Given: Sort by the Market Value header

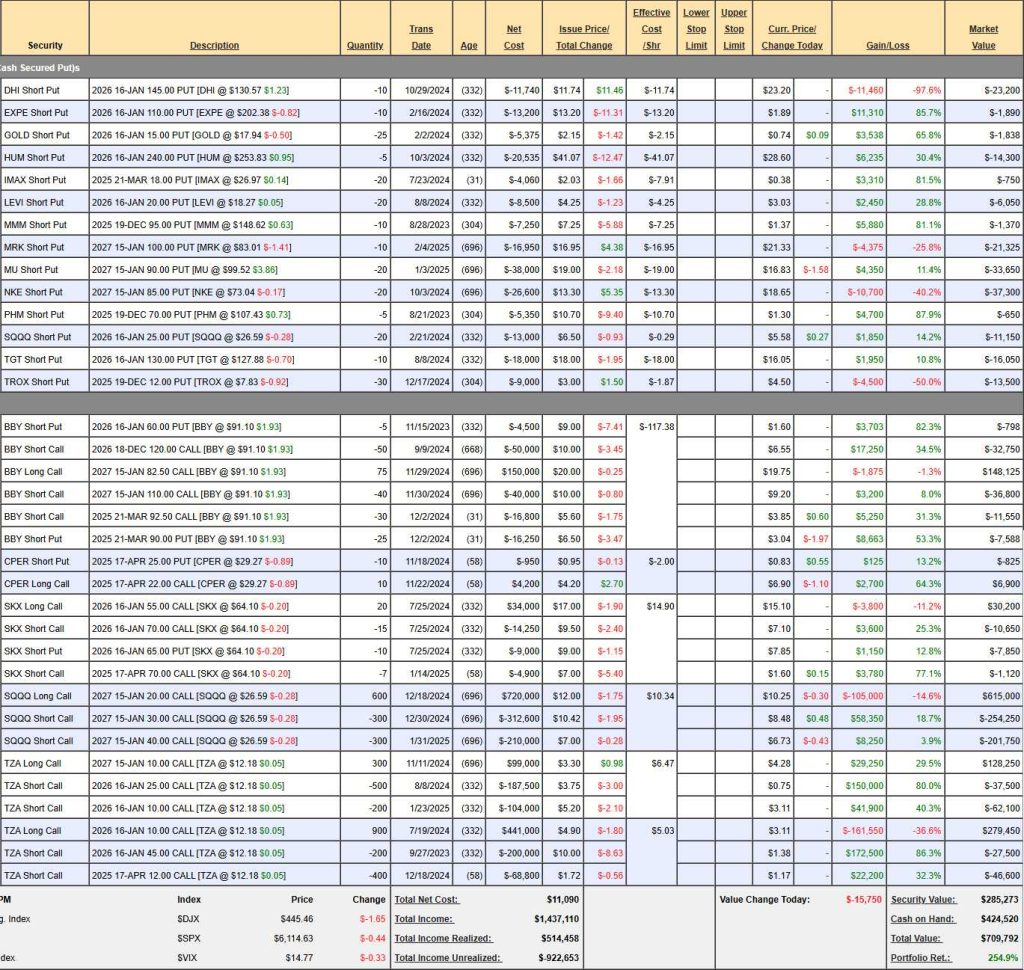Looking at the screenshot, I should pyautogui.click(x=983, y=37).
